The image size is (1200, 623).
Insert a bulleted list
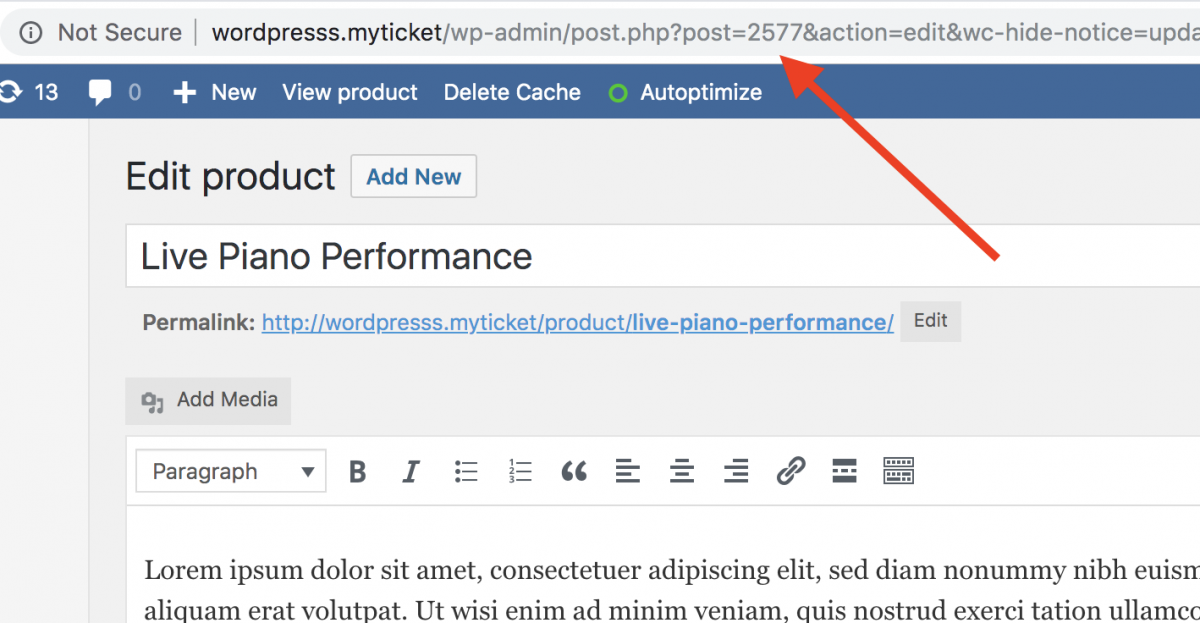point(466,470)
